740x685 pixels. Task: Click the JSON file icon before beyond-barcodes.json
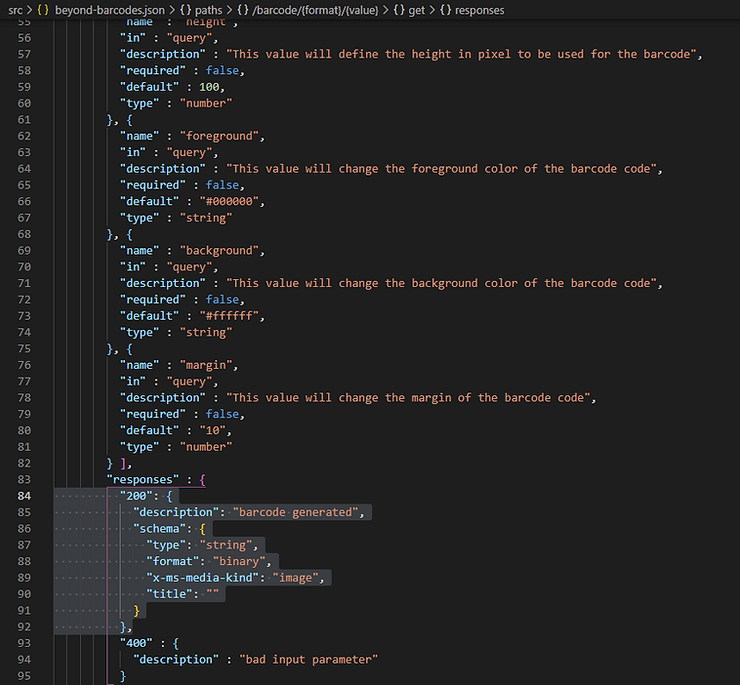(x=42, y=10)
